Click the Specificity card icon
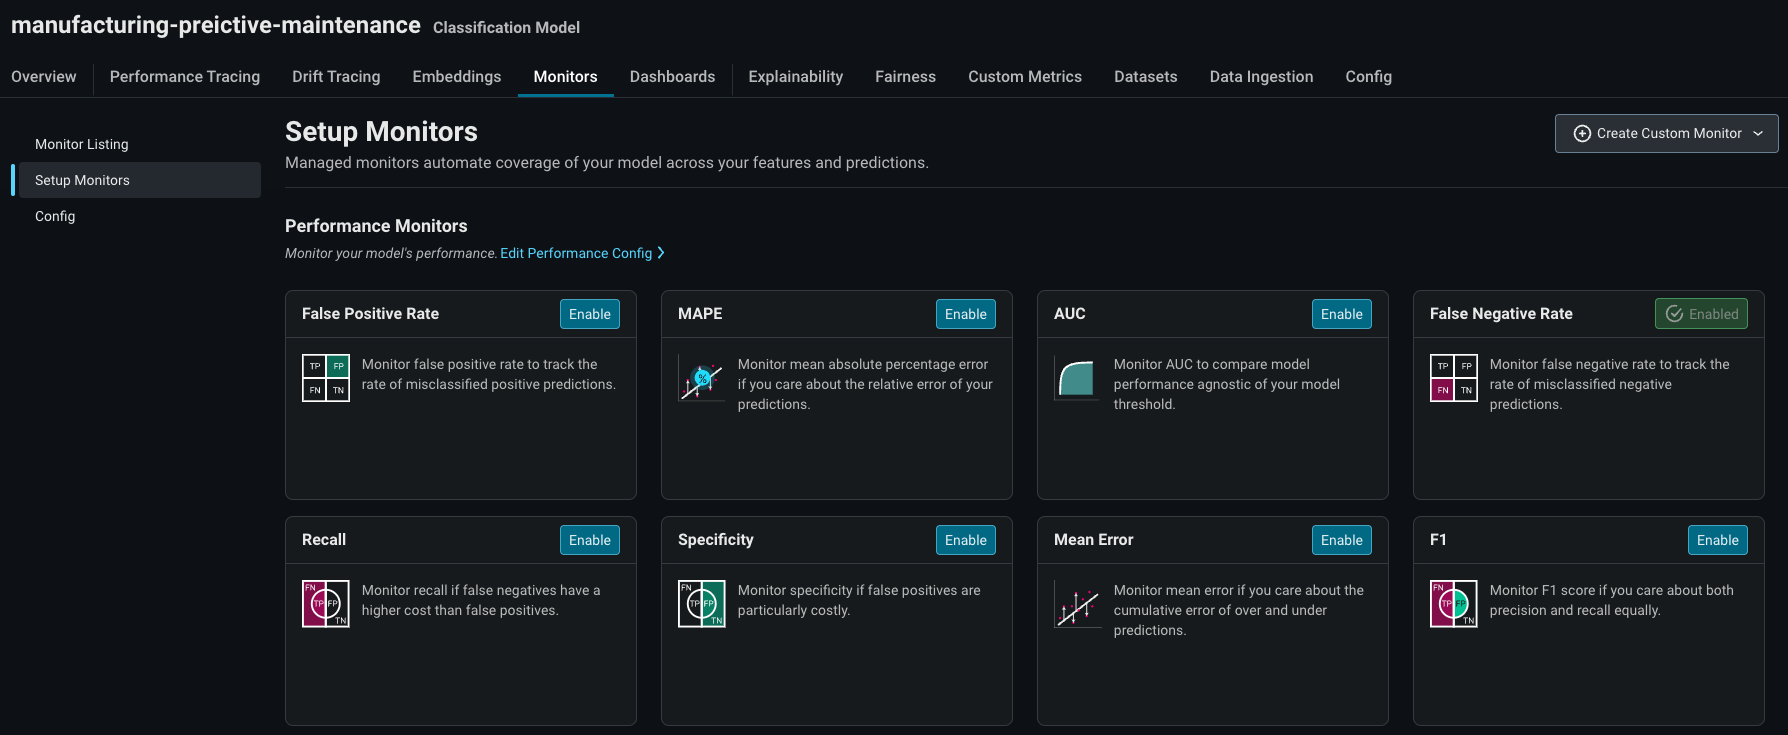The image size is (1788, 735). (702, 604)
